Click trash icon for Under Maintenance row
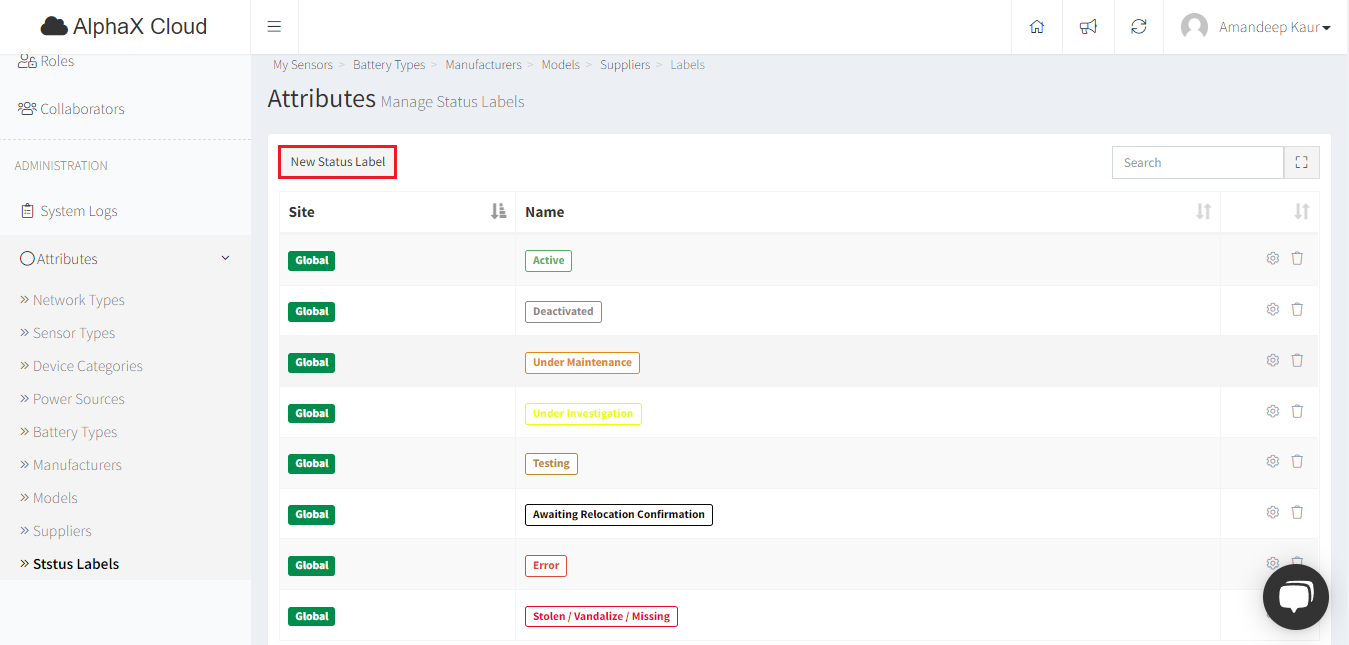This screenshot has width=1349, height=645. pyautogui.click(x=1297, y=360)
